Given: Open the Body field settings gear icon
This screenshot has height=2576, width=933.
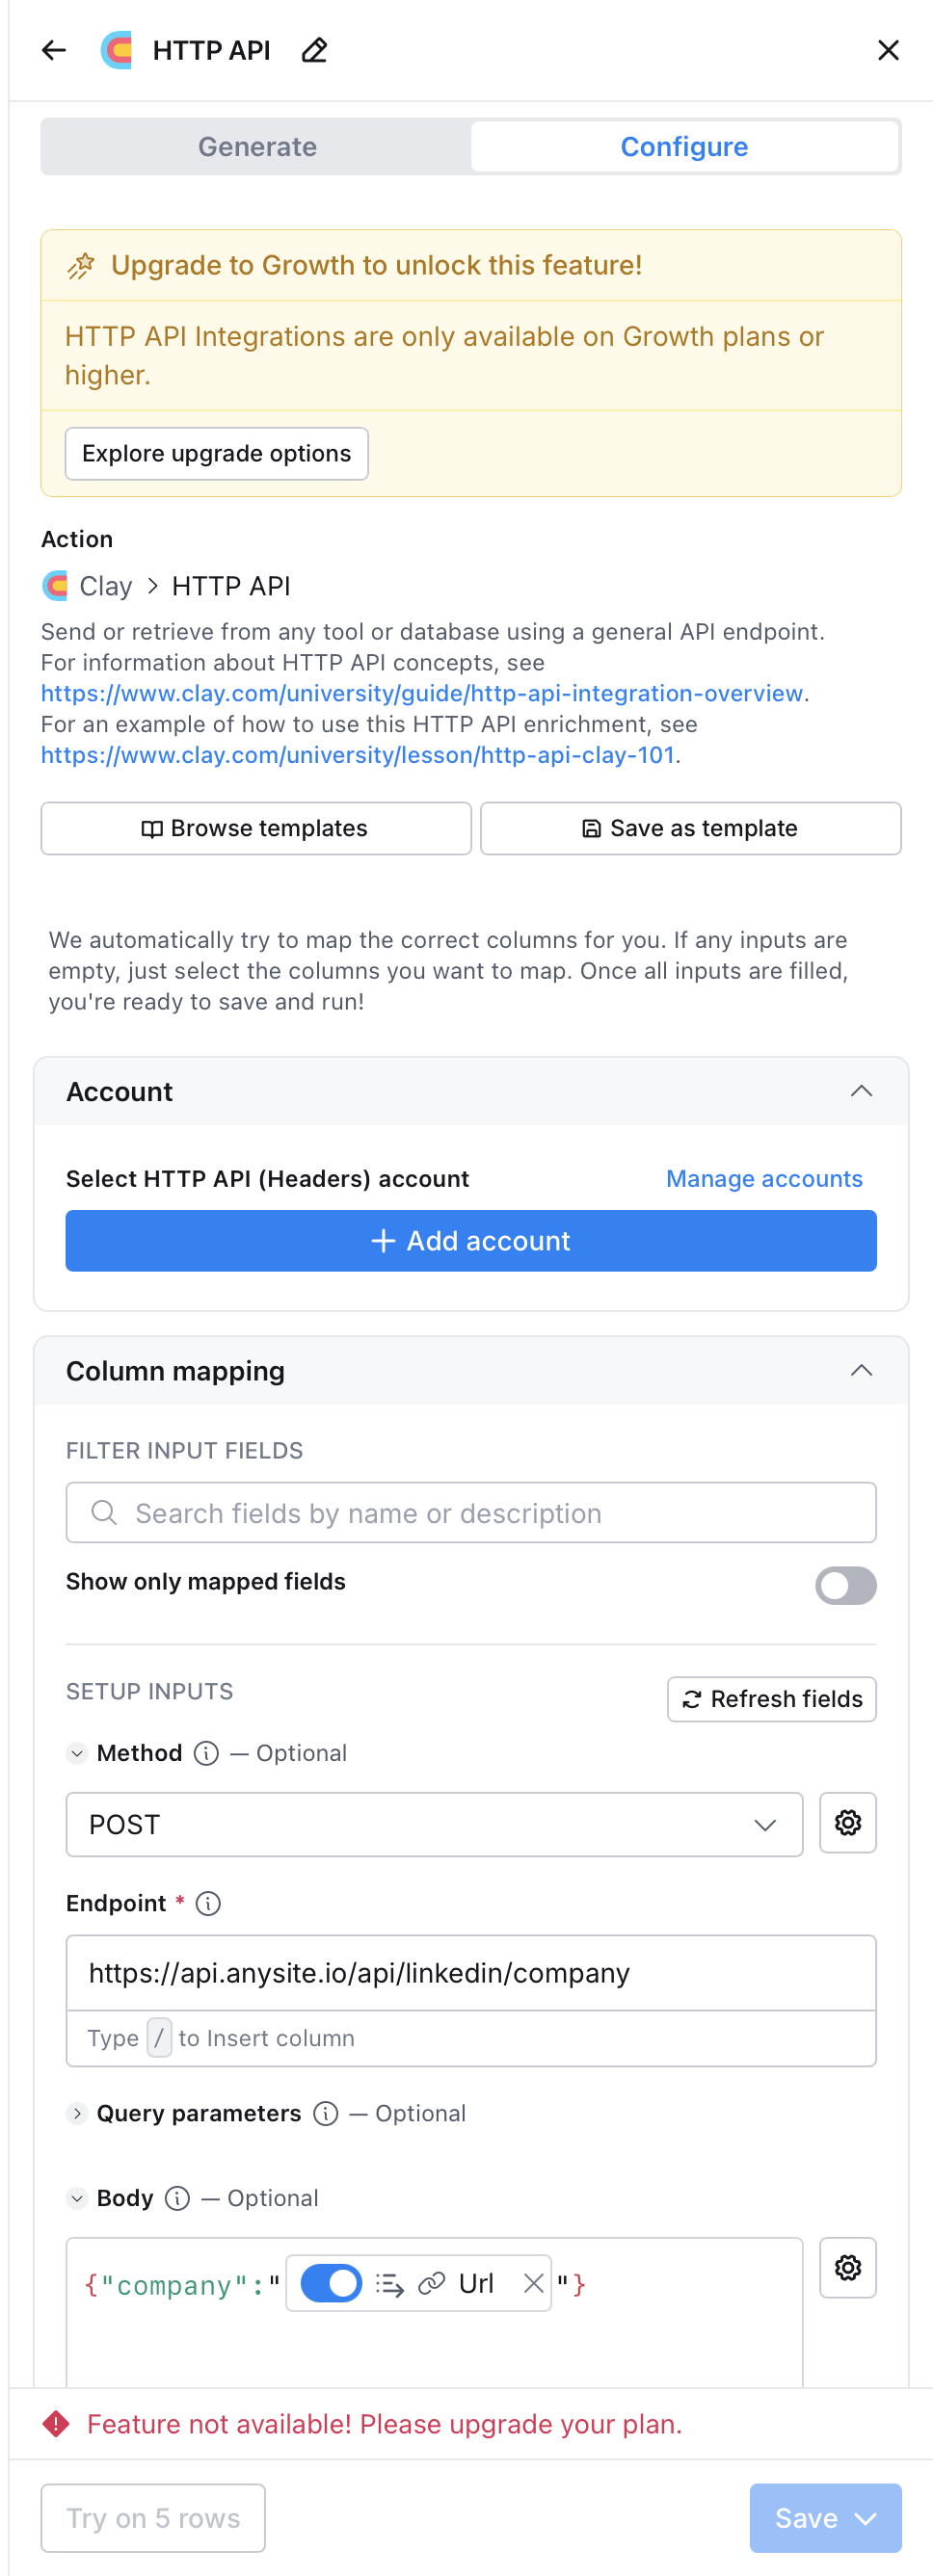Looking at the screenshot, I should 847,2268.
